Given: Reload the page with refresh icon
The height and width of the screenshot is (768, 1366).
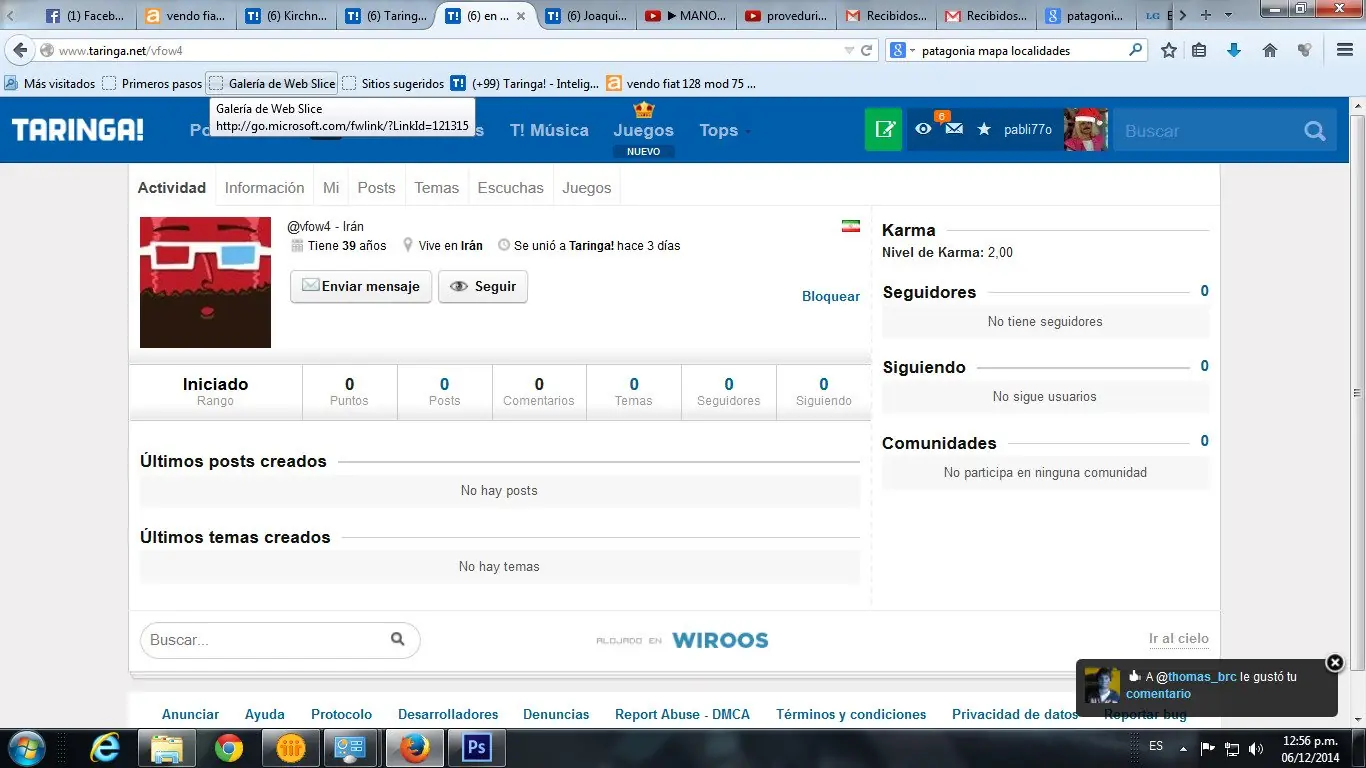Looking at the screenshot, I should pos(866,50).
